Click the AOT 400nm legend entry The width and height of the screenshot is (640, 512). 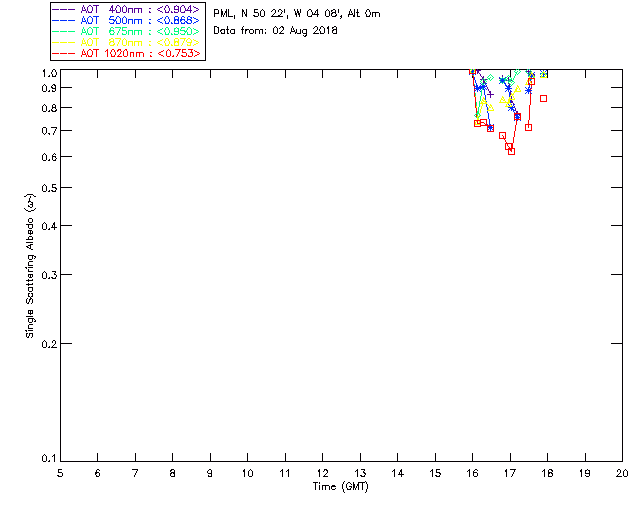coord(126,9)
